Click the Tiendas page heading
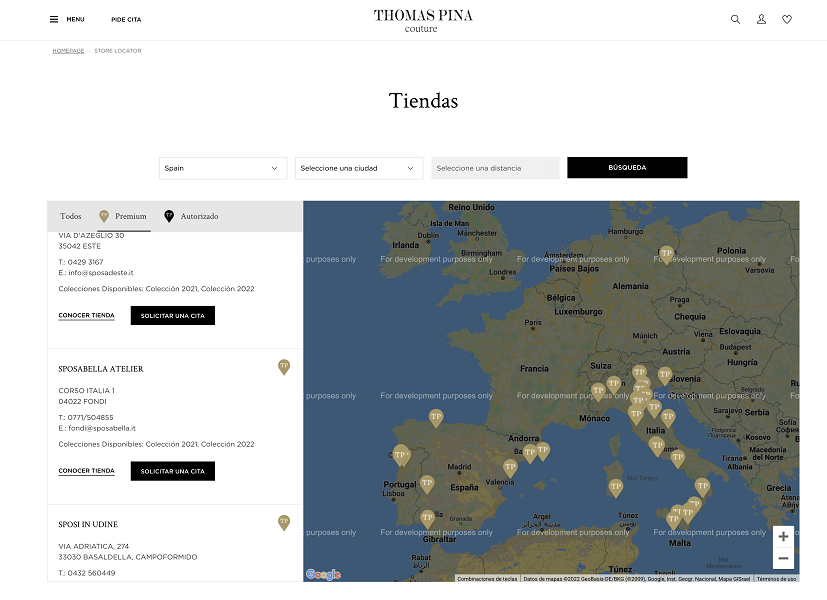Image resolution: width=827 pixels, height=600 pixels. [x=424, y=101]
